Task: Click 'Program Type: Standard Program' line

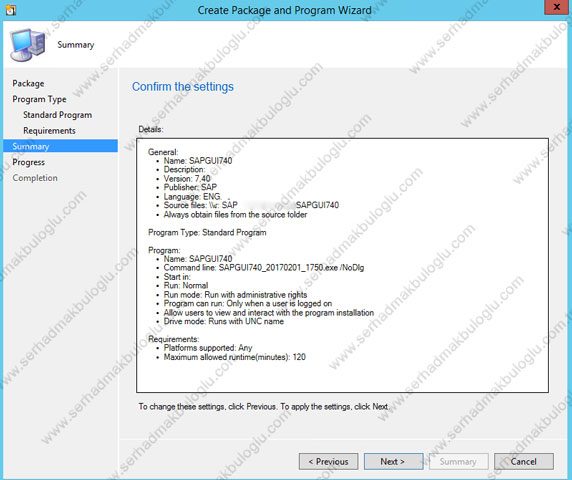Action: [207, 232]
